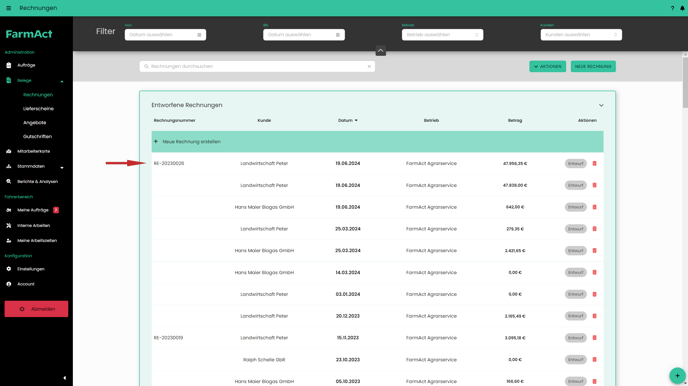Screen dimensions: 688x386
Task: Click the Belege document icon
Action: click(8, 80)
